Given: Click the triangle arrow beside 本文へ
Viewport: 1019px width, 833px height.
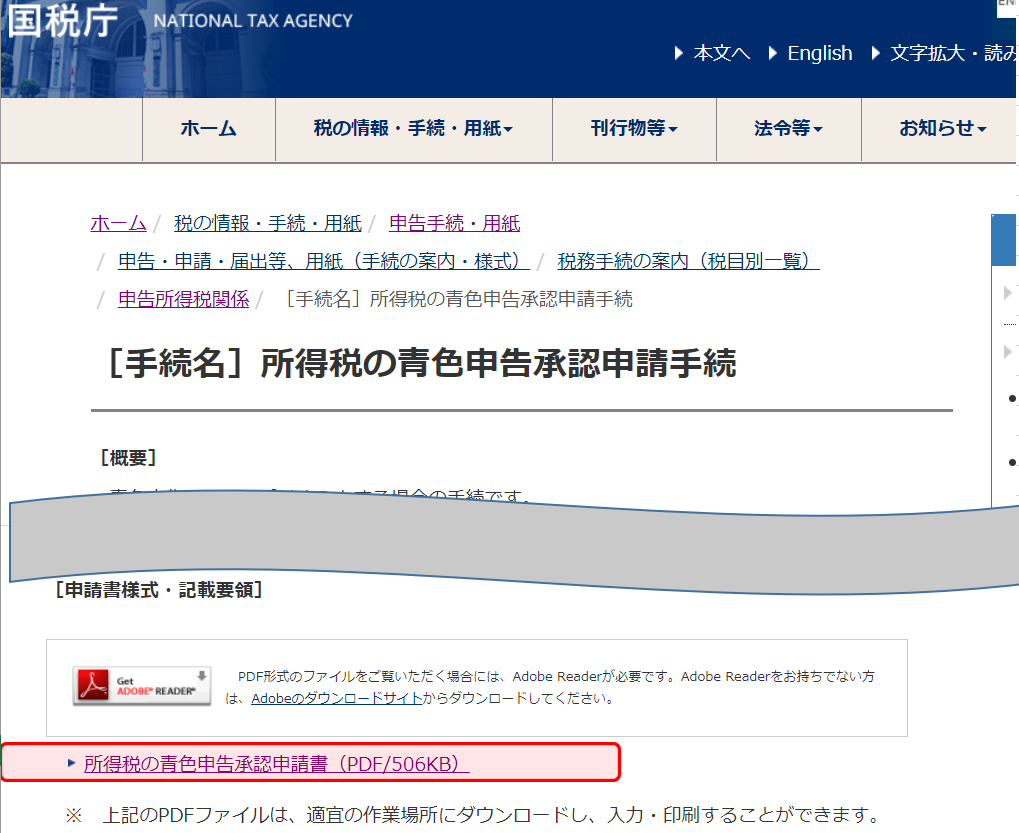Looking at the screenshot, I should tap(680, 53).
